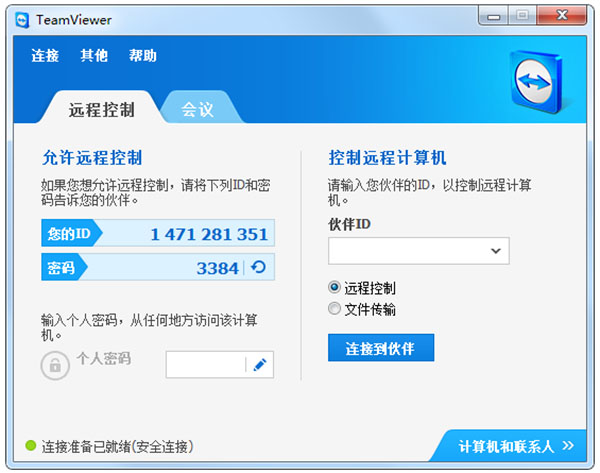Open the 连接 menu
This screenshot has height=473, width=600.
pos(45,55)
